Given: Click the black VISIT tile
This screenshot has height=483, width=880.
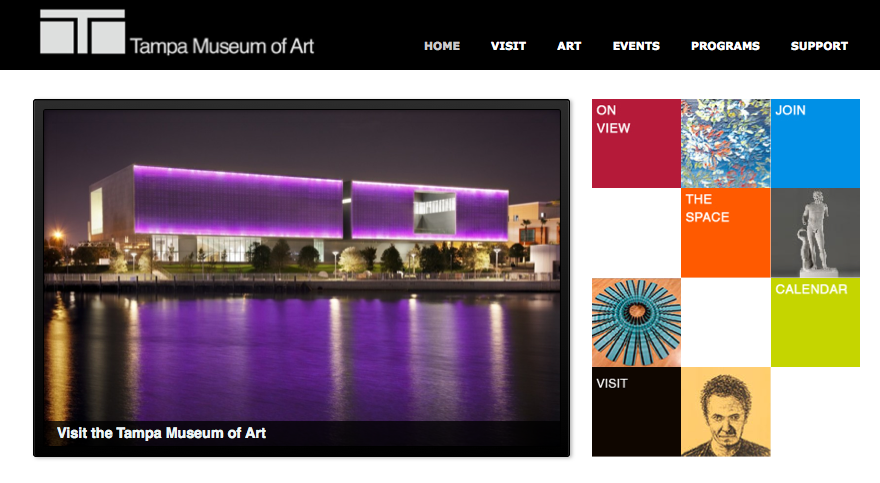Looking at the screenshot, I should (x=636, y=412).
